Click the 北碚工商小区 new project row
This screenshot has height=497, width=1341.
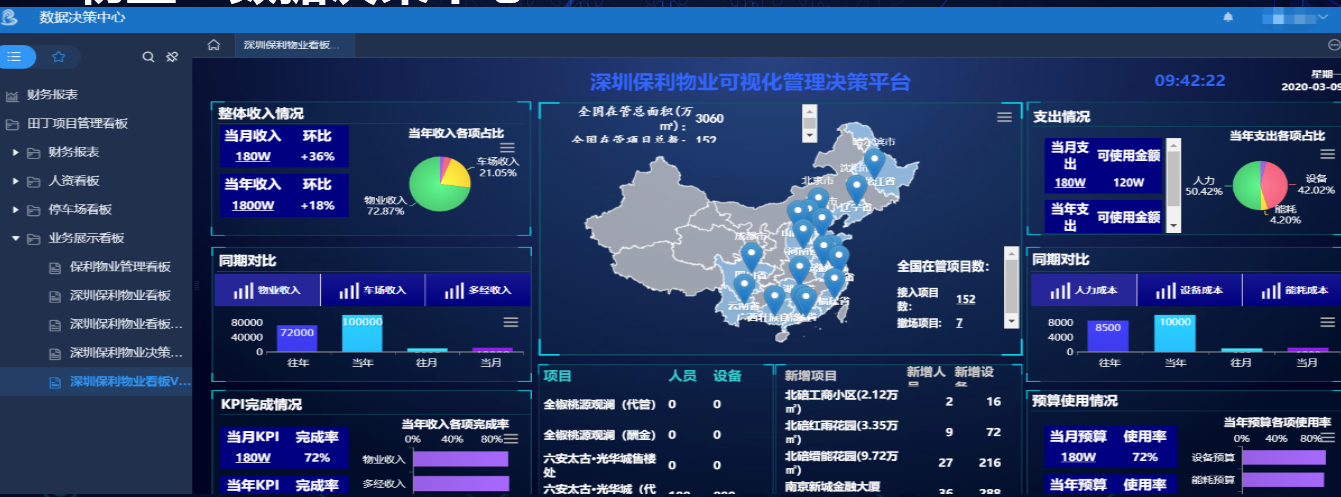pyautogui.click(x=896, y=402)
